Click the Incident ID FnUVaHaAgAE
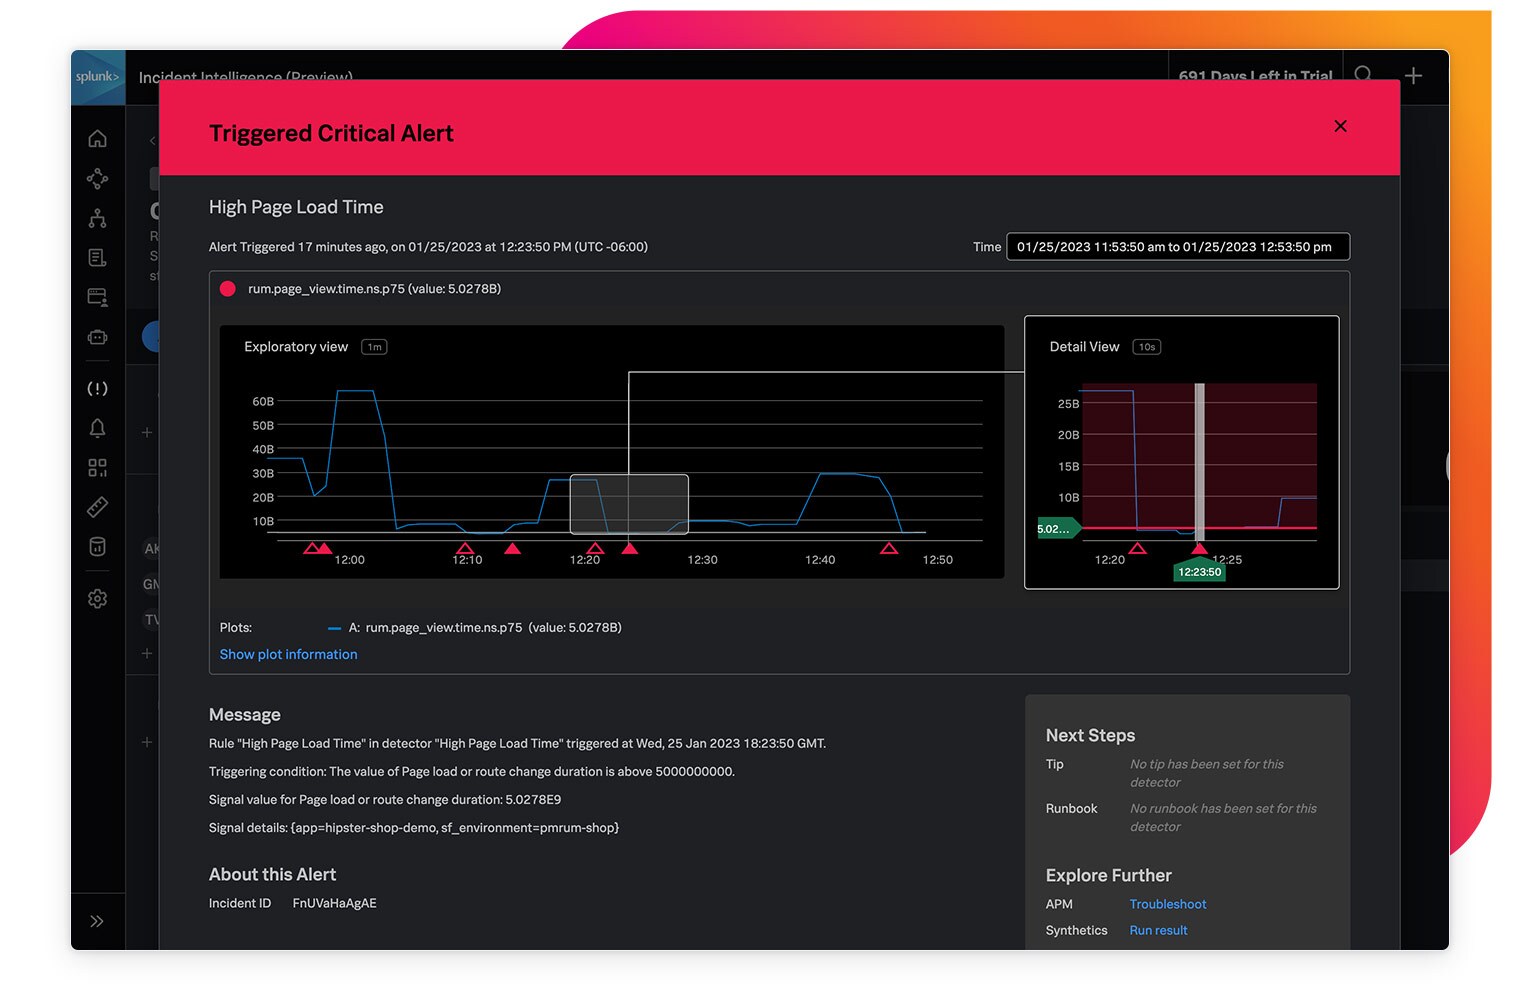The height and width of the screenshot is (1000, 1520). (334, 903)
